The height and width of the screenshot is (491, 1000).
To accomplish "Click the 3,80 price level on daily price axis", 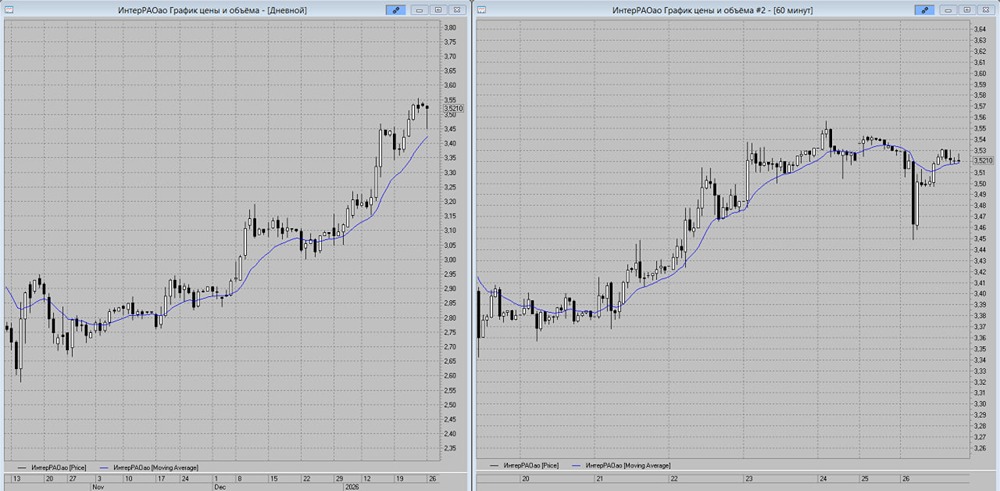I will click(450, 28).
